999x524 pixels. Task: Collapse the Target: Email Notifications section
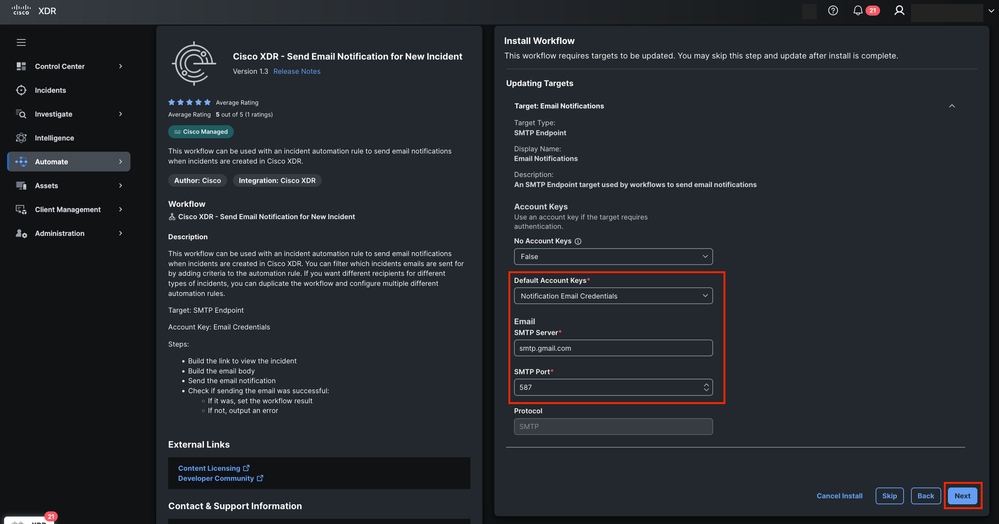pyautogui.click(x=952, y=106)
